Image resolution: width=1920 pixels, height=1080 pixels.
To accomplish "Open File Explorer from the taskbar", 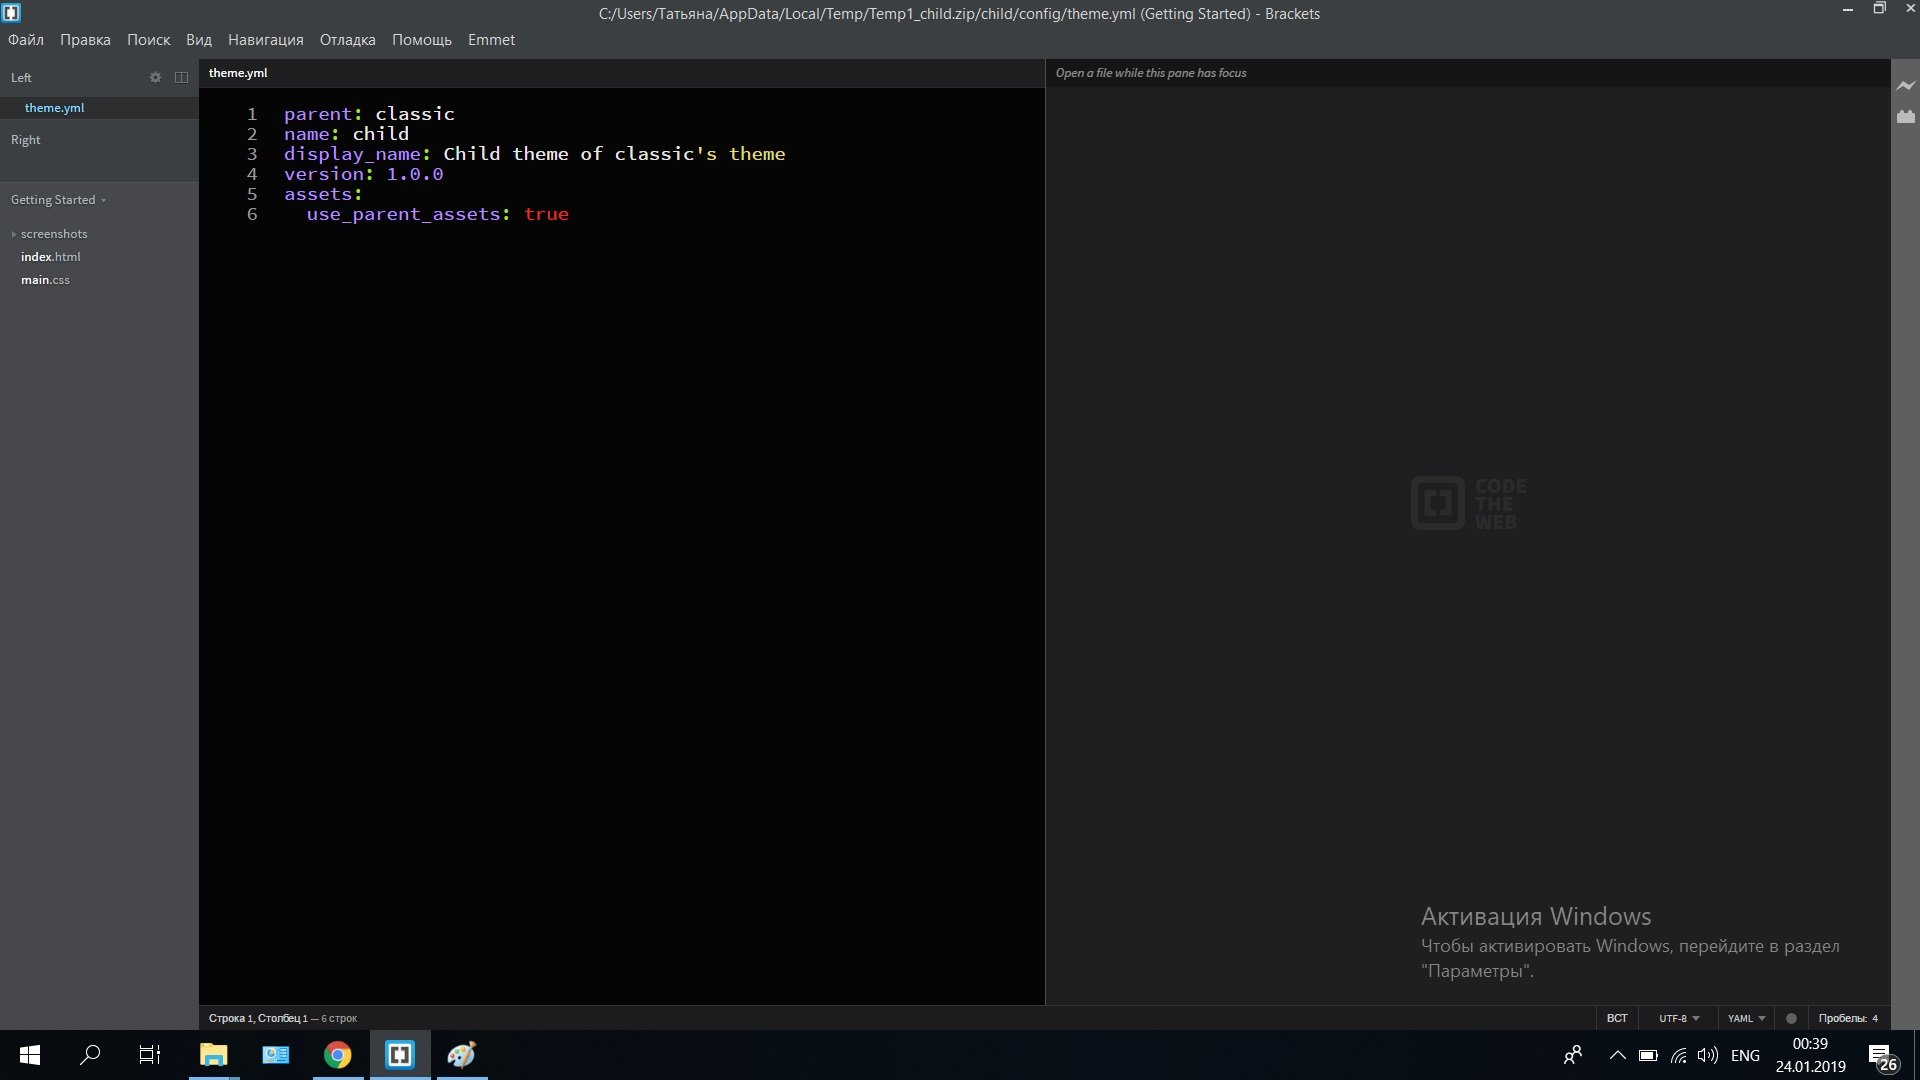I will tap(214, 1055).
